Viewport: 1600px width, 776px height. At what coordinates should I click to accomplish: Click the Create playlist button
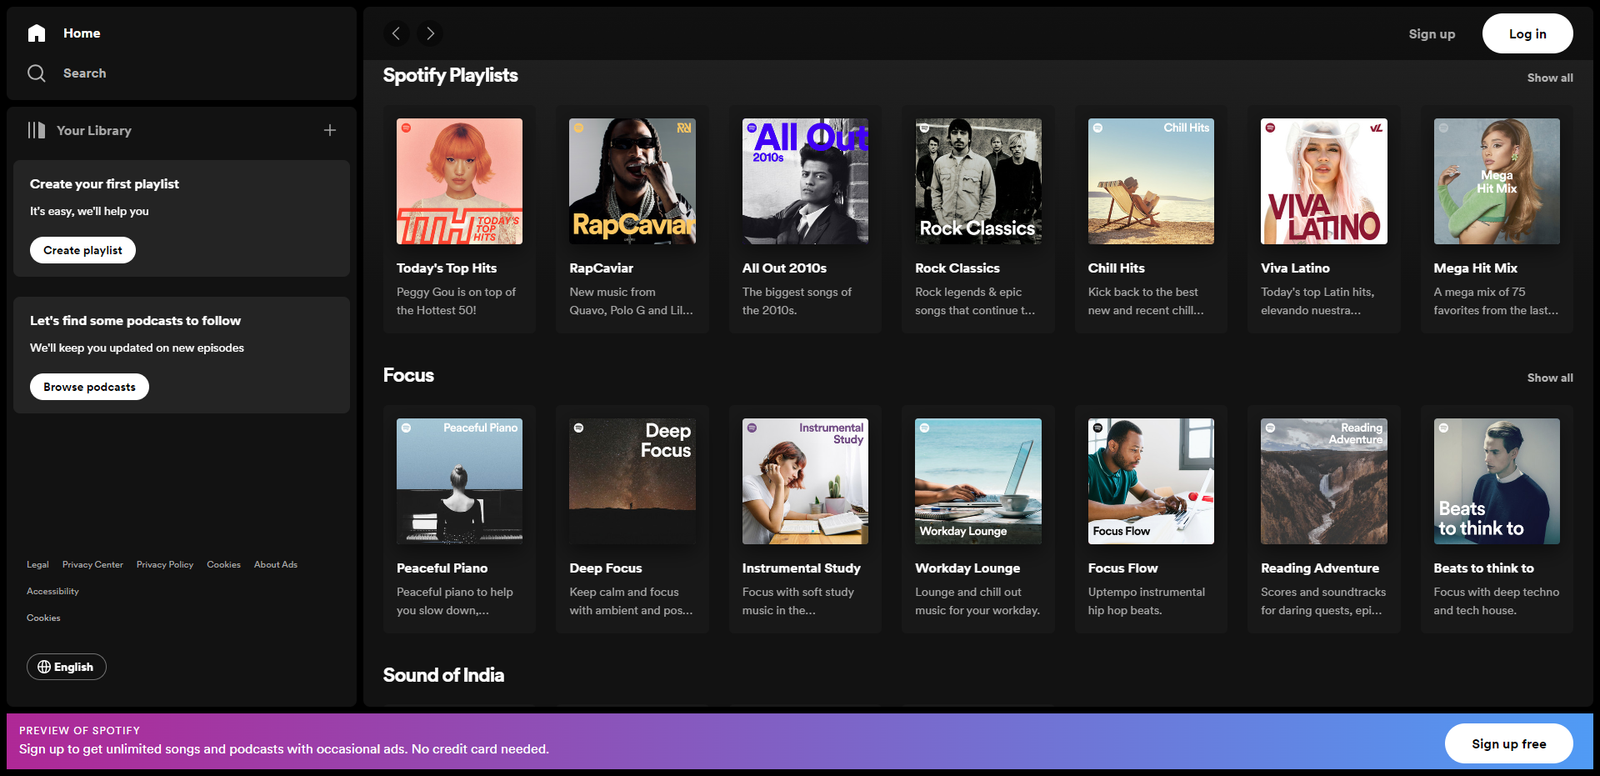coord(83,250)
